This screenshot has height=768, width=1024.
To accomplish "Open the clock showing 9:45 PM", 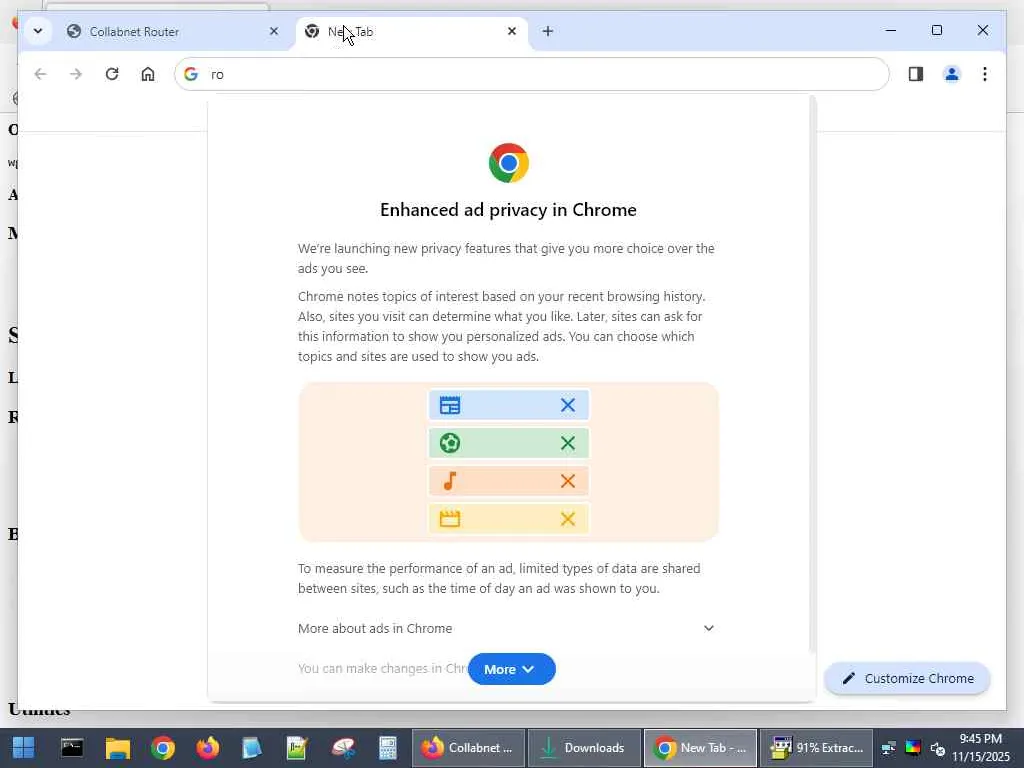I will (x=980, y=748).
